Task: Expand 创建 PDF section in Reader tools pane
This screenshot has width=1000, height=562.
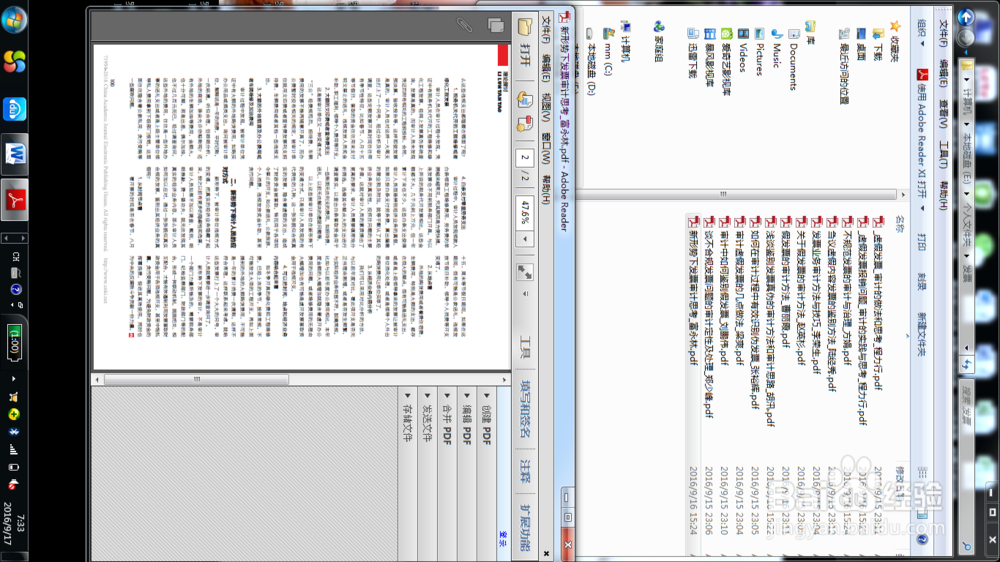Action: [487, 420]
